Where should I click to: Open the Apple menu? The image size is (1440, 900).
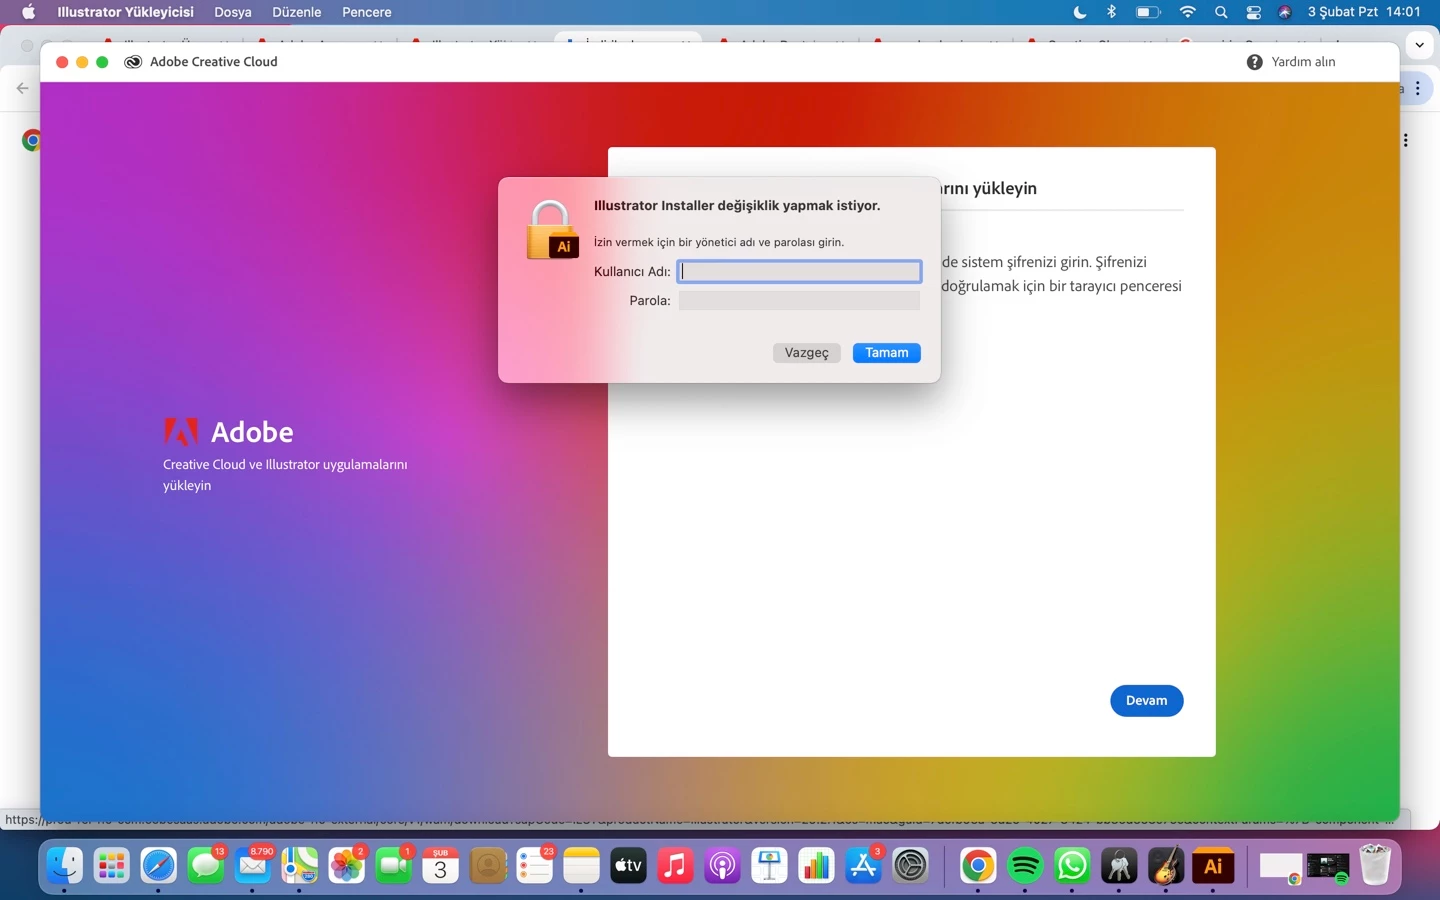tap(28, 12)
